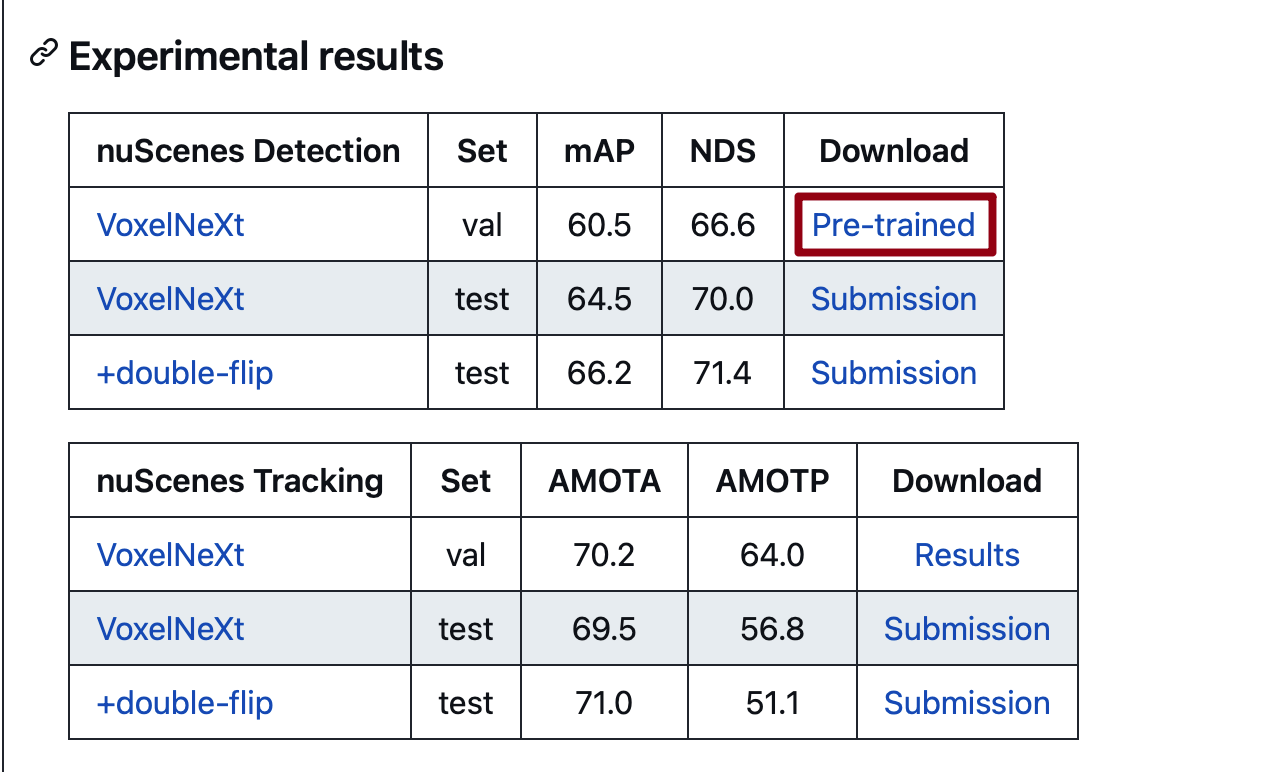Screen dimensions: 1264x772
Task: Open the Pre-trained download link
Action: (x=893, y=225)
